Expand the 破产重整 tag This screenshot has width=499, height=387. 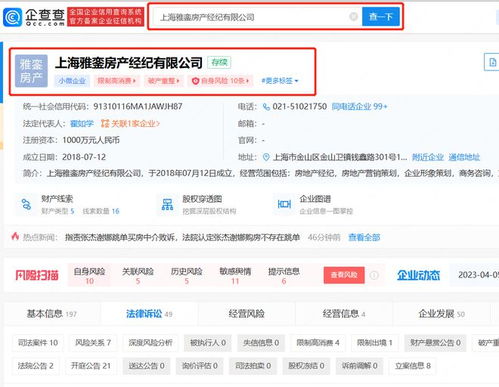163,81
